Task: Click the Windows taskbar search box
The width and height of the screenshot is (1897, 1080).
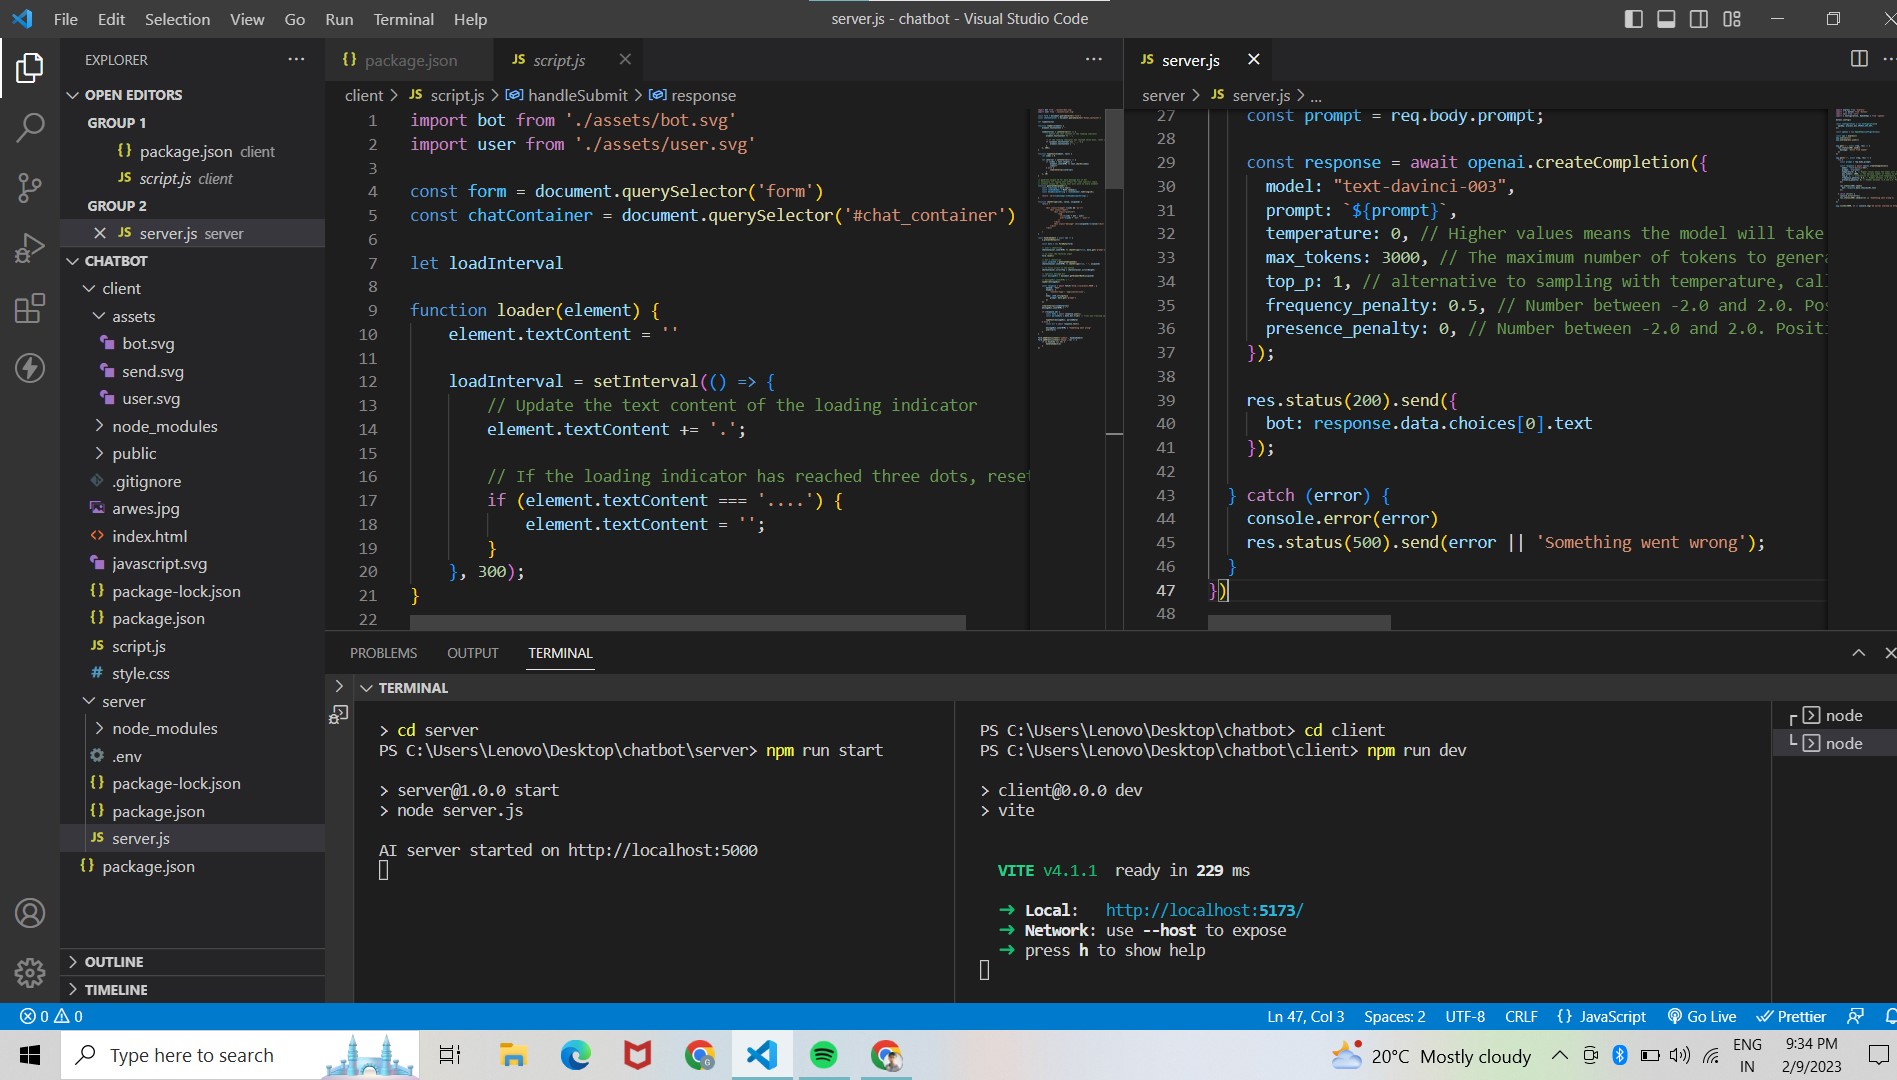Action: point(240,1055)
